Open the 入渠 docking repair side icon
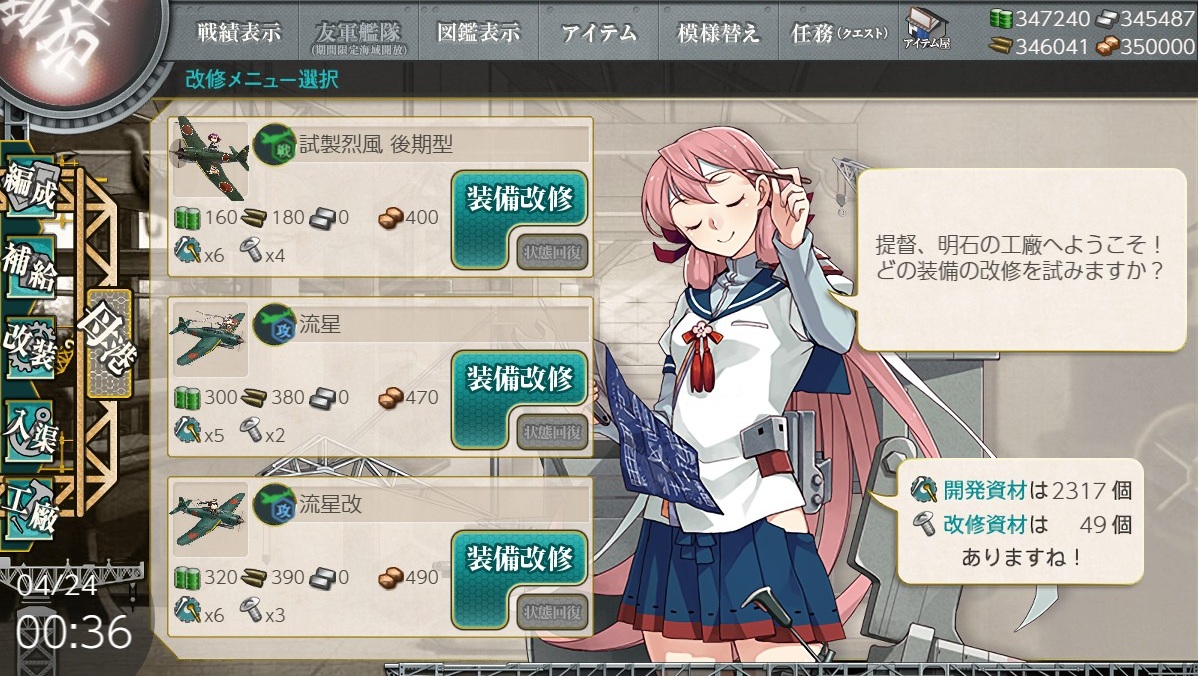This screenshot has width=1198, height=676. pyautogui.click(x=30, y=430)
